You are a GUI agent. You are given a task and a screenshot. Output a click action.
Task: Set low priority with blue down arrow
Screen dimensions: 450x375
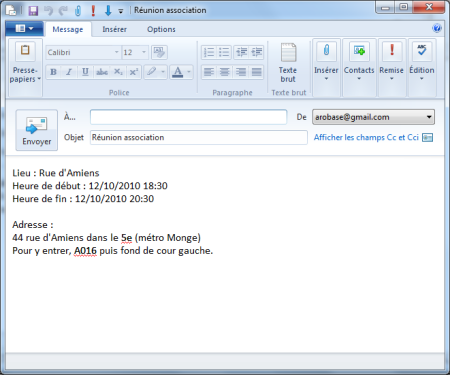click(108, 11)
